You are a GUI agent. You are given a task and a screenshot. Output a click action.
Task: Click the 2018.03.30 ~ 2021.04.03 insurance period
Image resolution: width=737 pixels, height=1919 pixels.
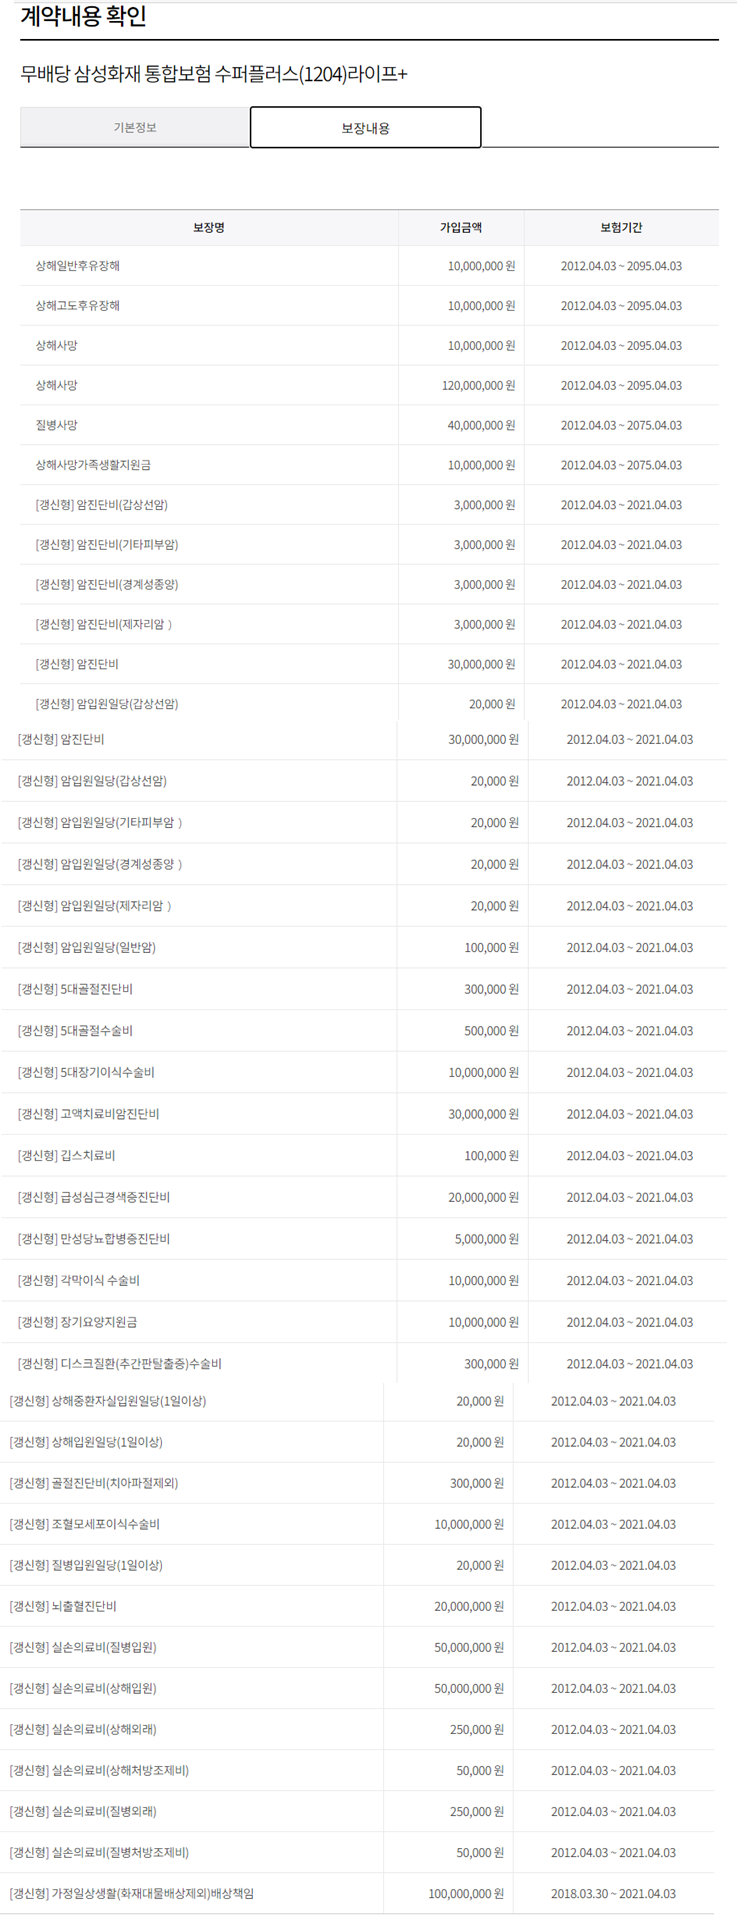click(x=613, y=1893)
